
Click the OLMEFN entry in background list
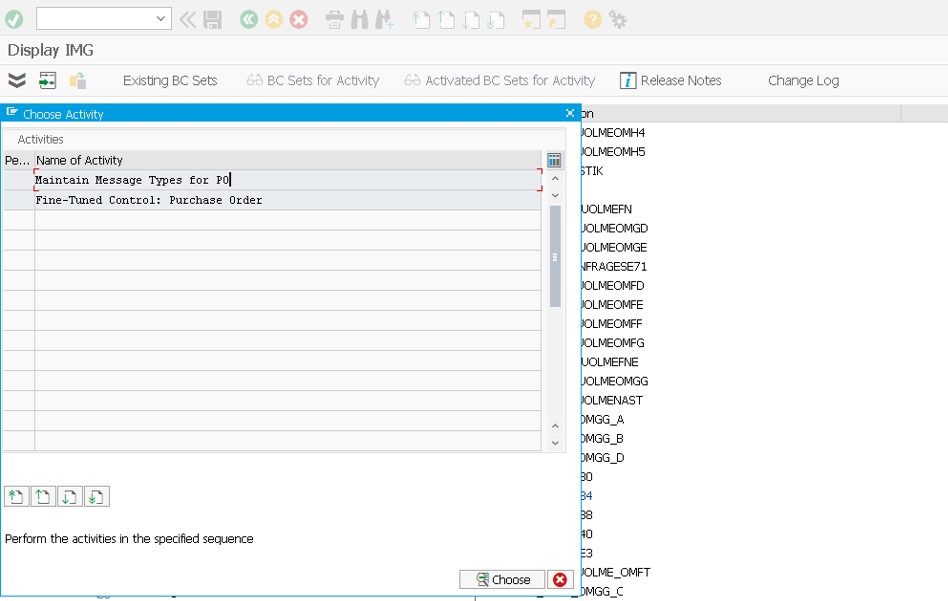click(606, 209)
